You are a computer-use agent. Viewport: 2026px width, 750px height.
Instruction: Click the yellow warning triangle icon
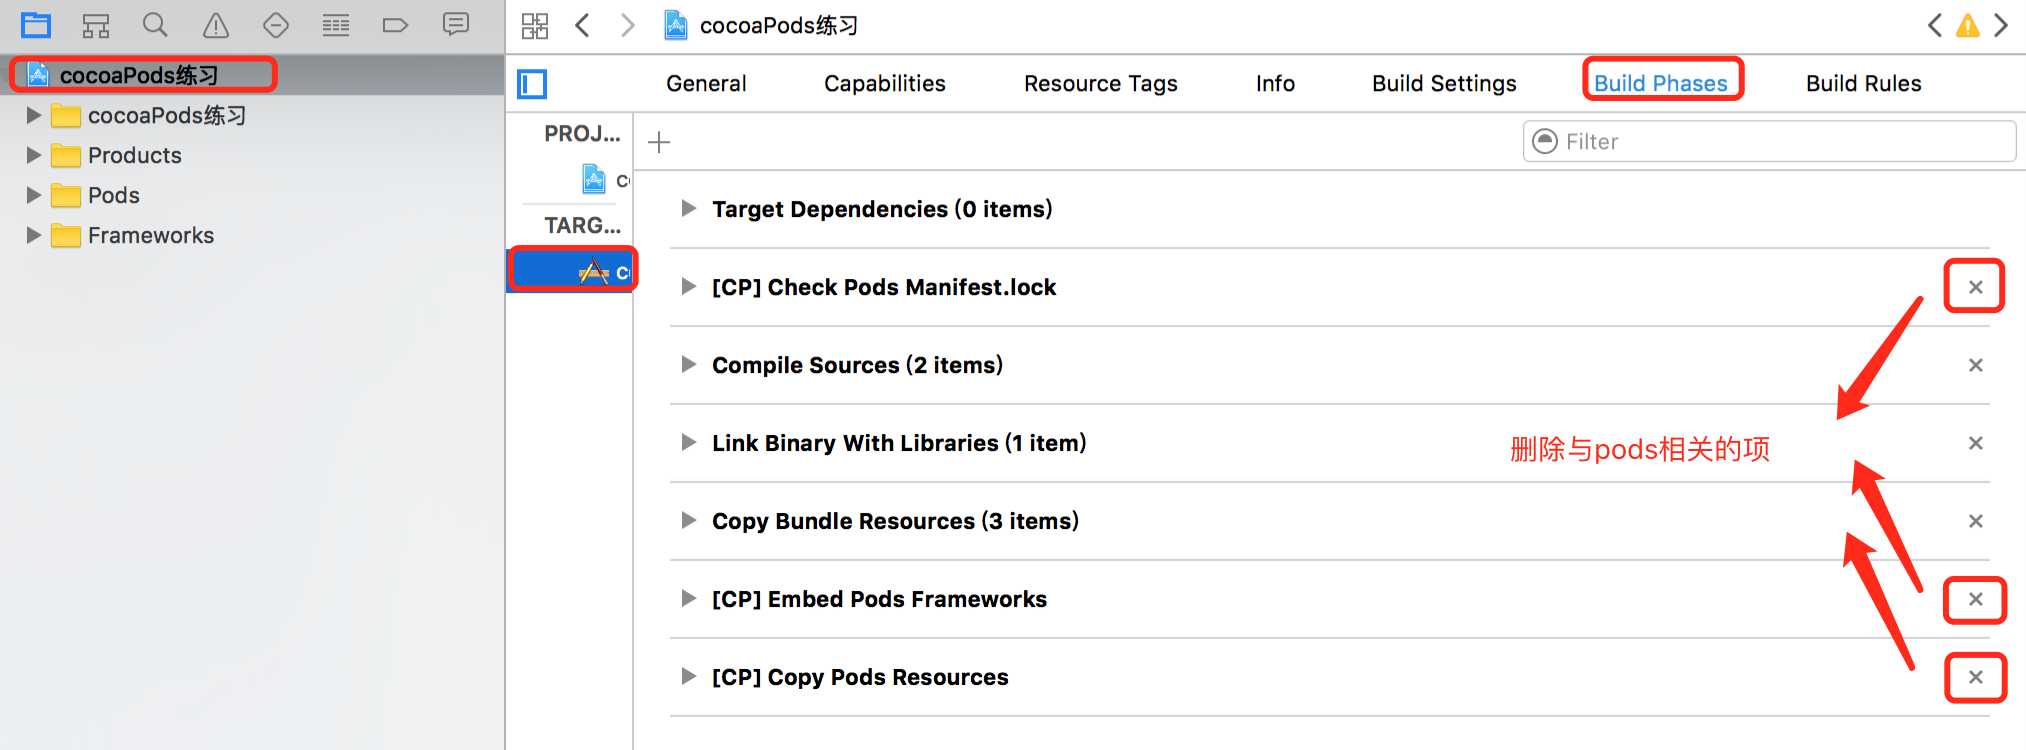point(1968,25)
